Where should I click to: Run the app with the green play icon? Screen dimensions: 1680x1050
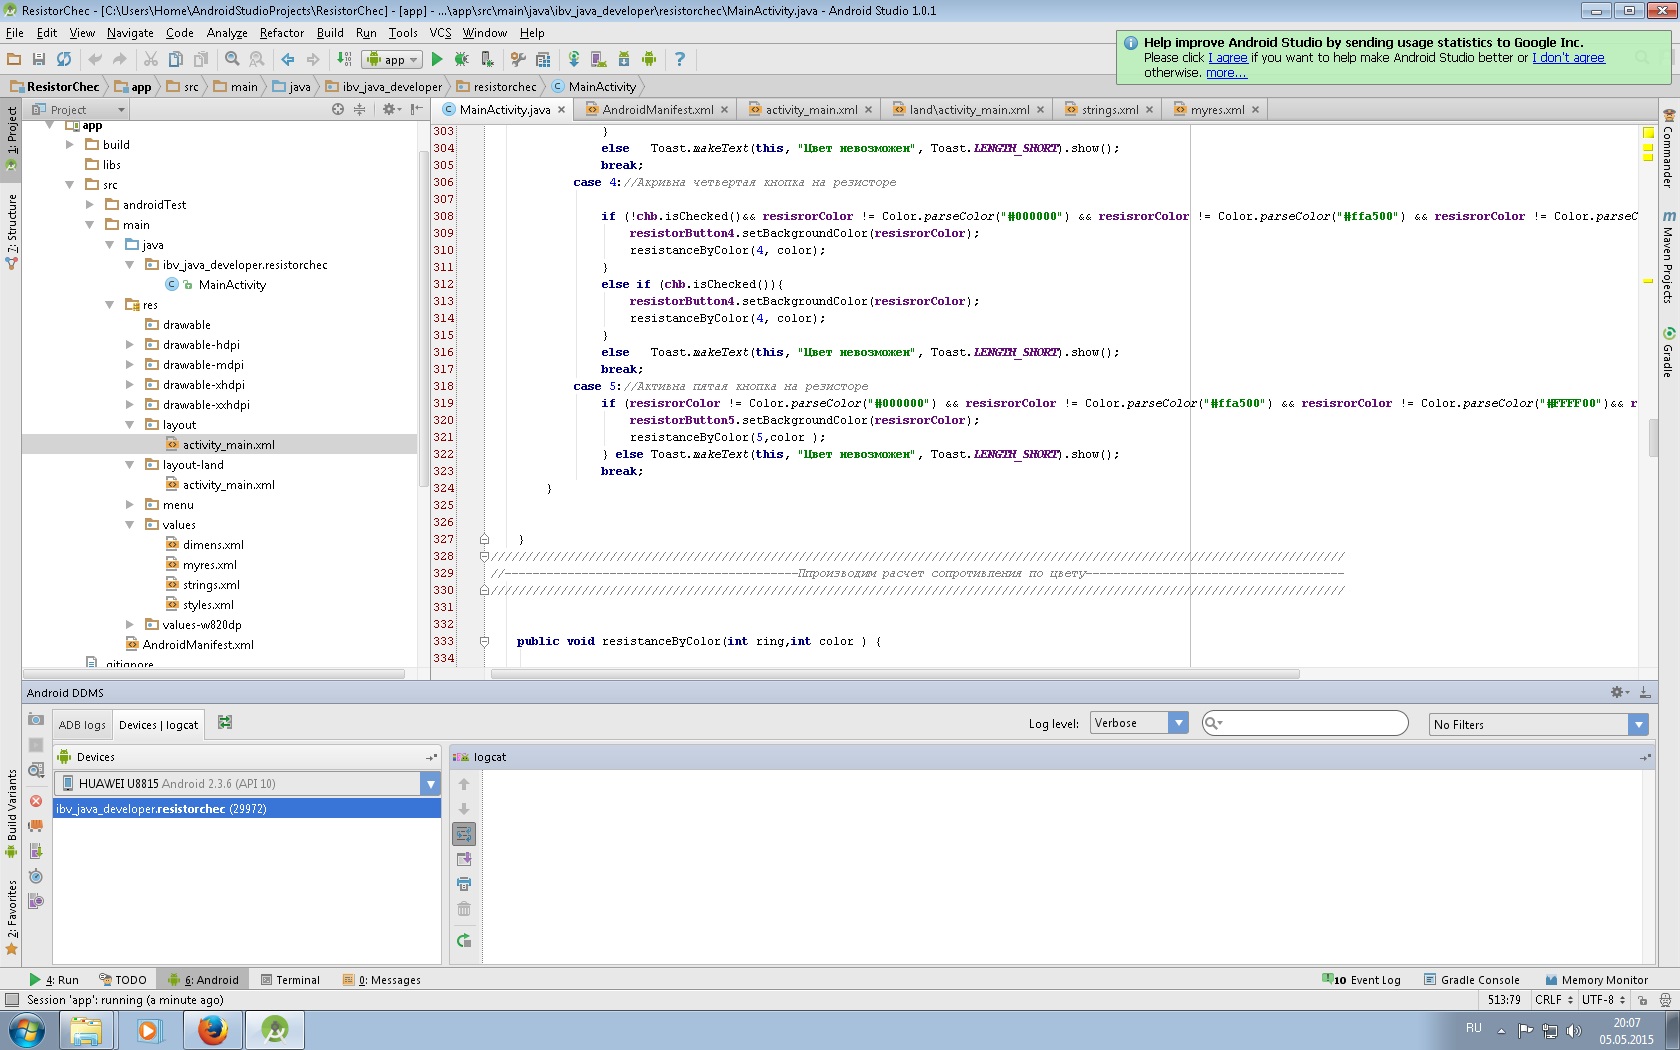coord(437,60)
